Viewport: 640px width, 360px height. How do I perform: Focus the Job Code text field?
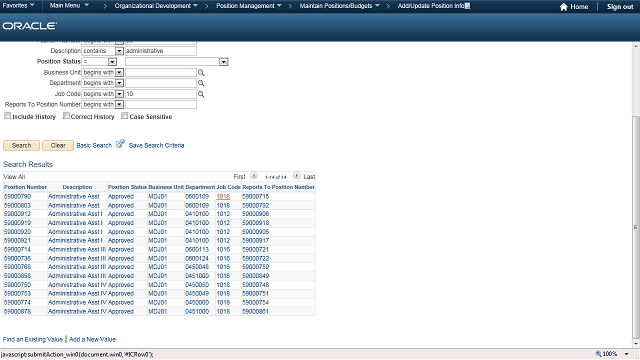tap(161, 94)
